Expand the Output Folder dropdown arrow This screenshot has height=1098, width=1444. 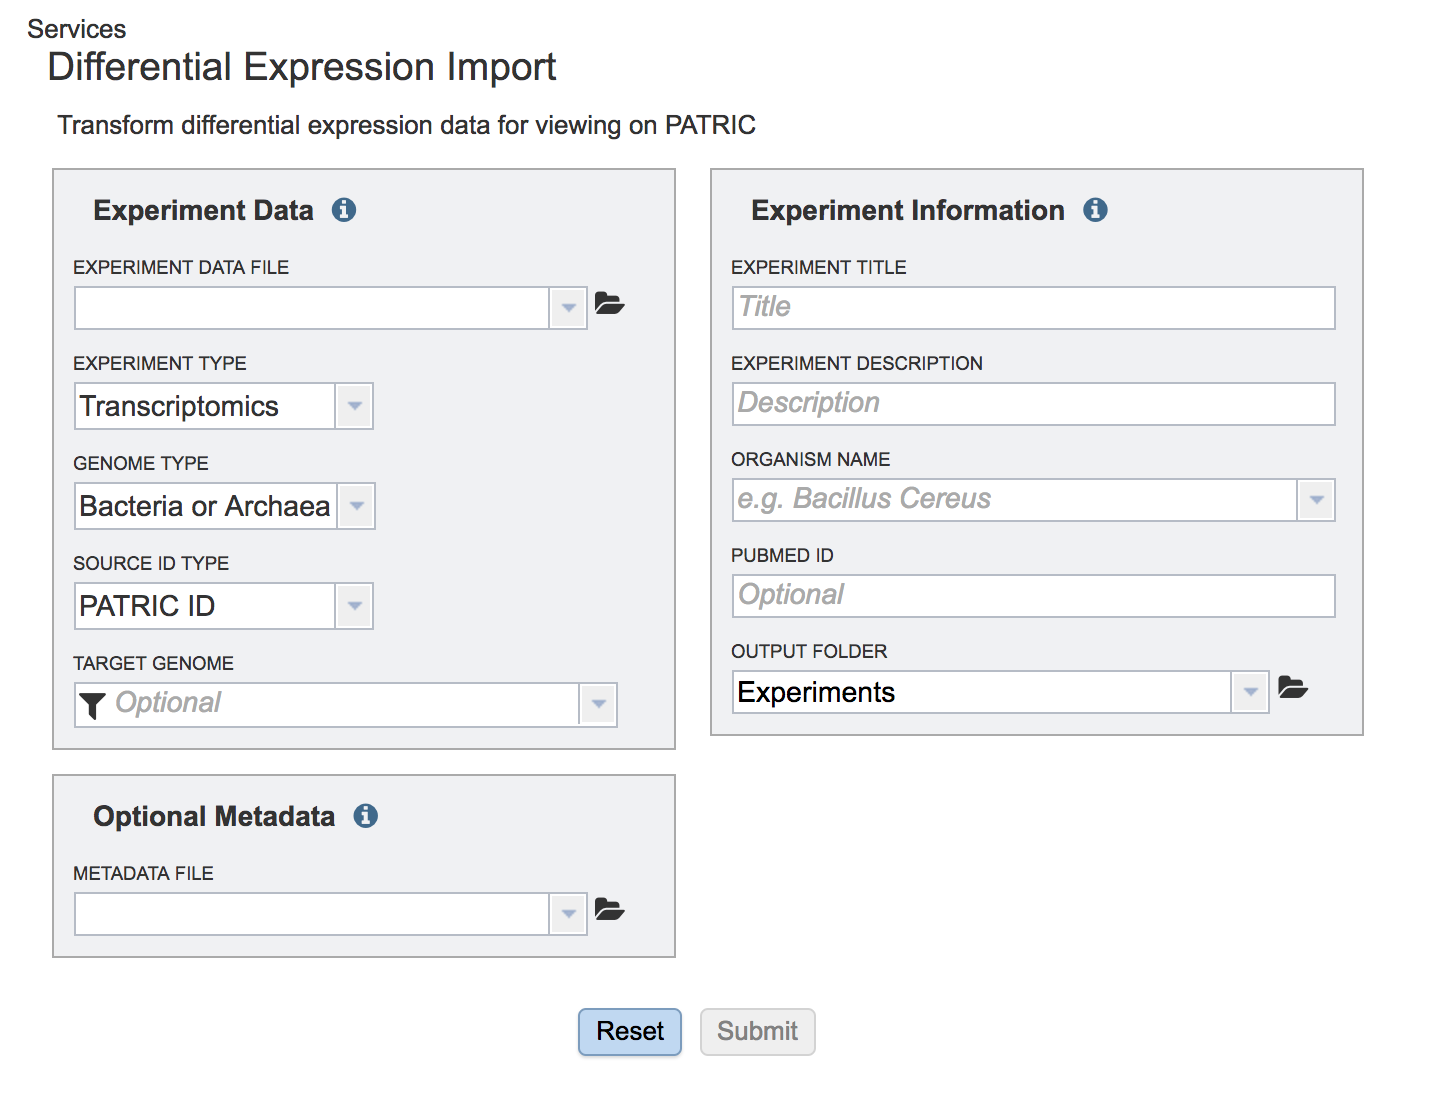[1250, 692]
